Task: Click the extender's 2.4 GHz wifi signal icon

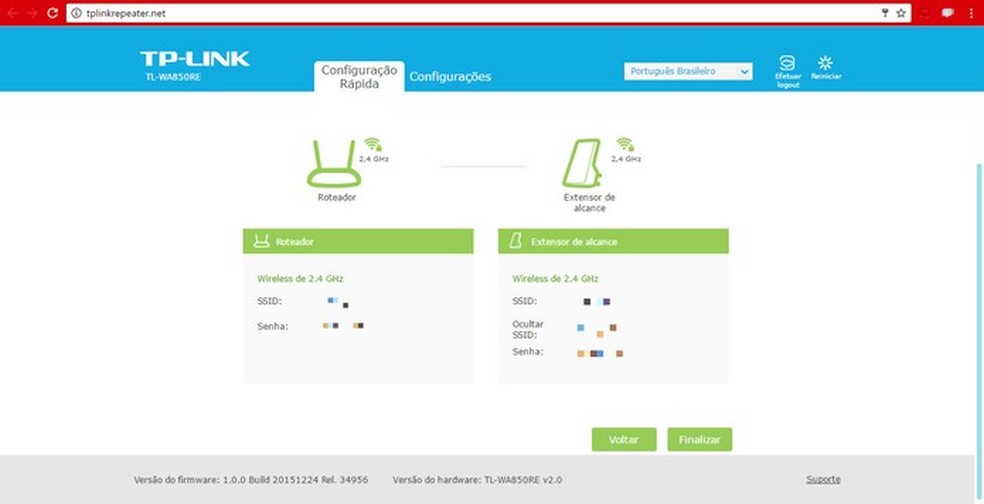Action: point(625,144)
